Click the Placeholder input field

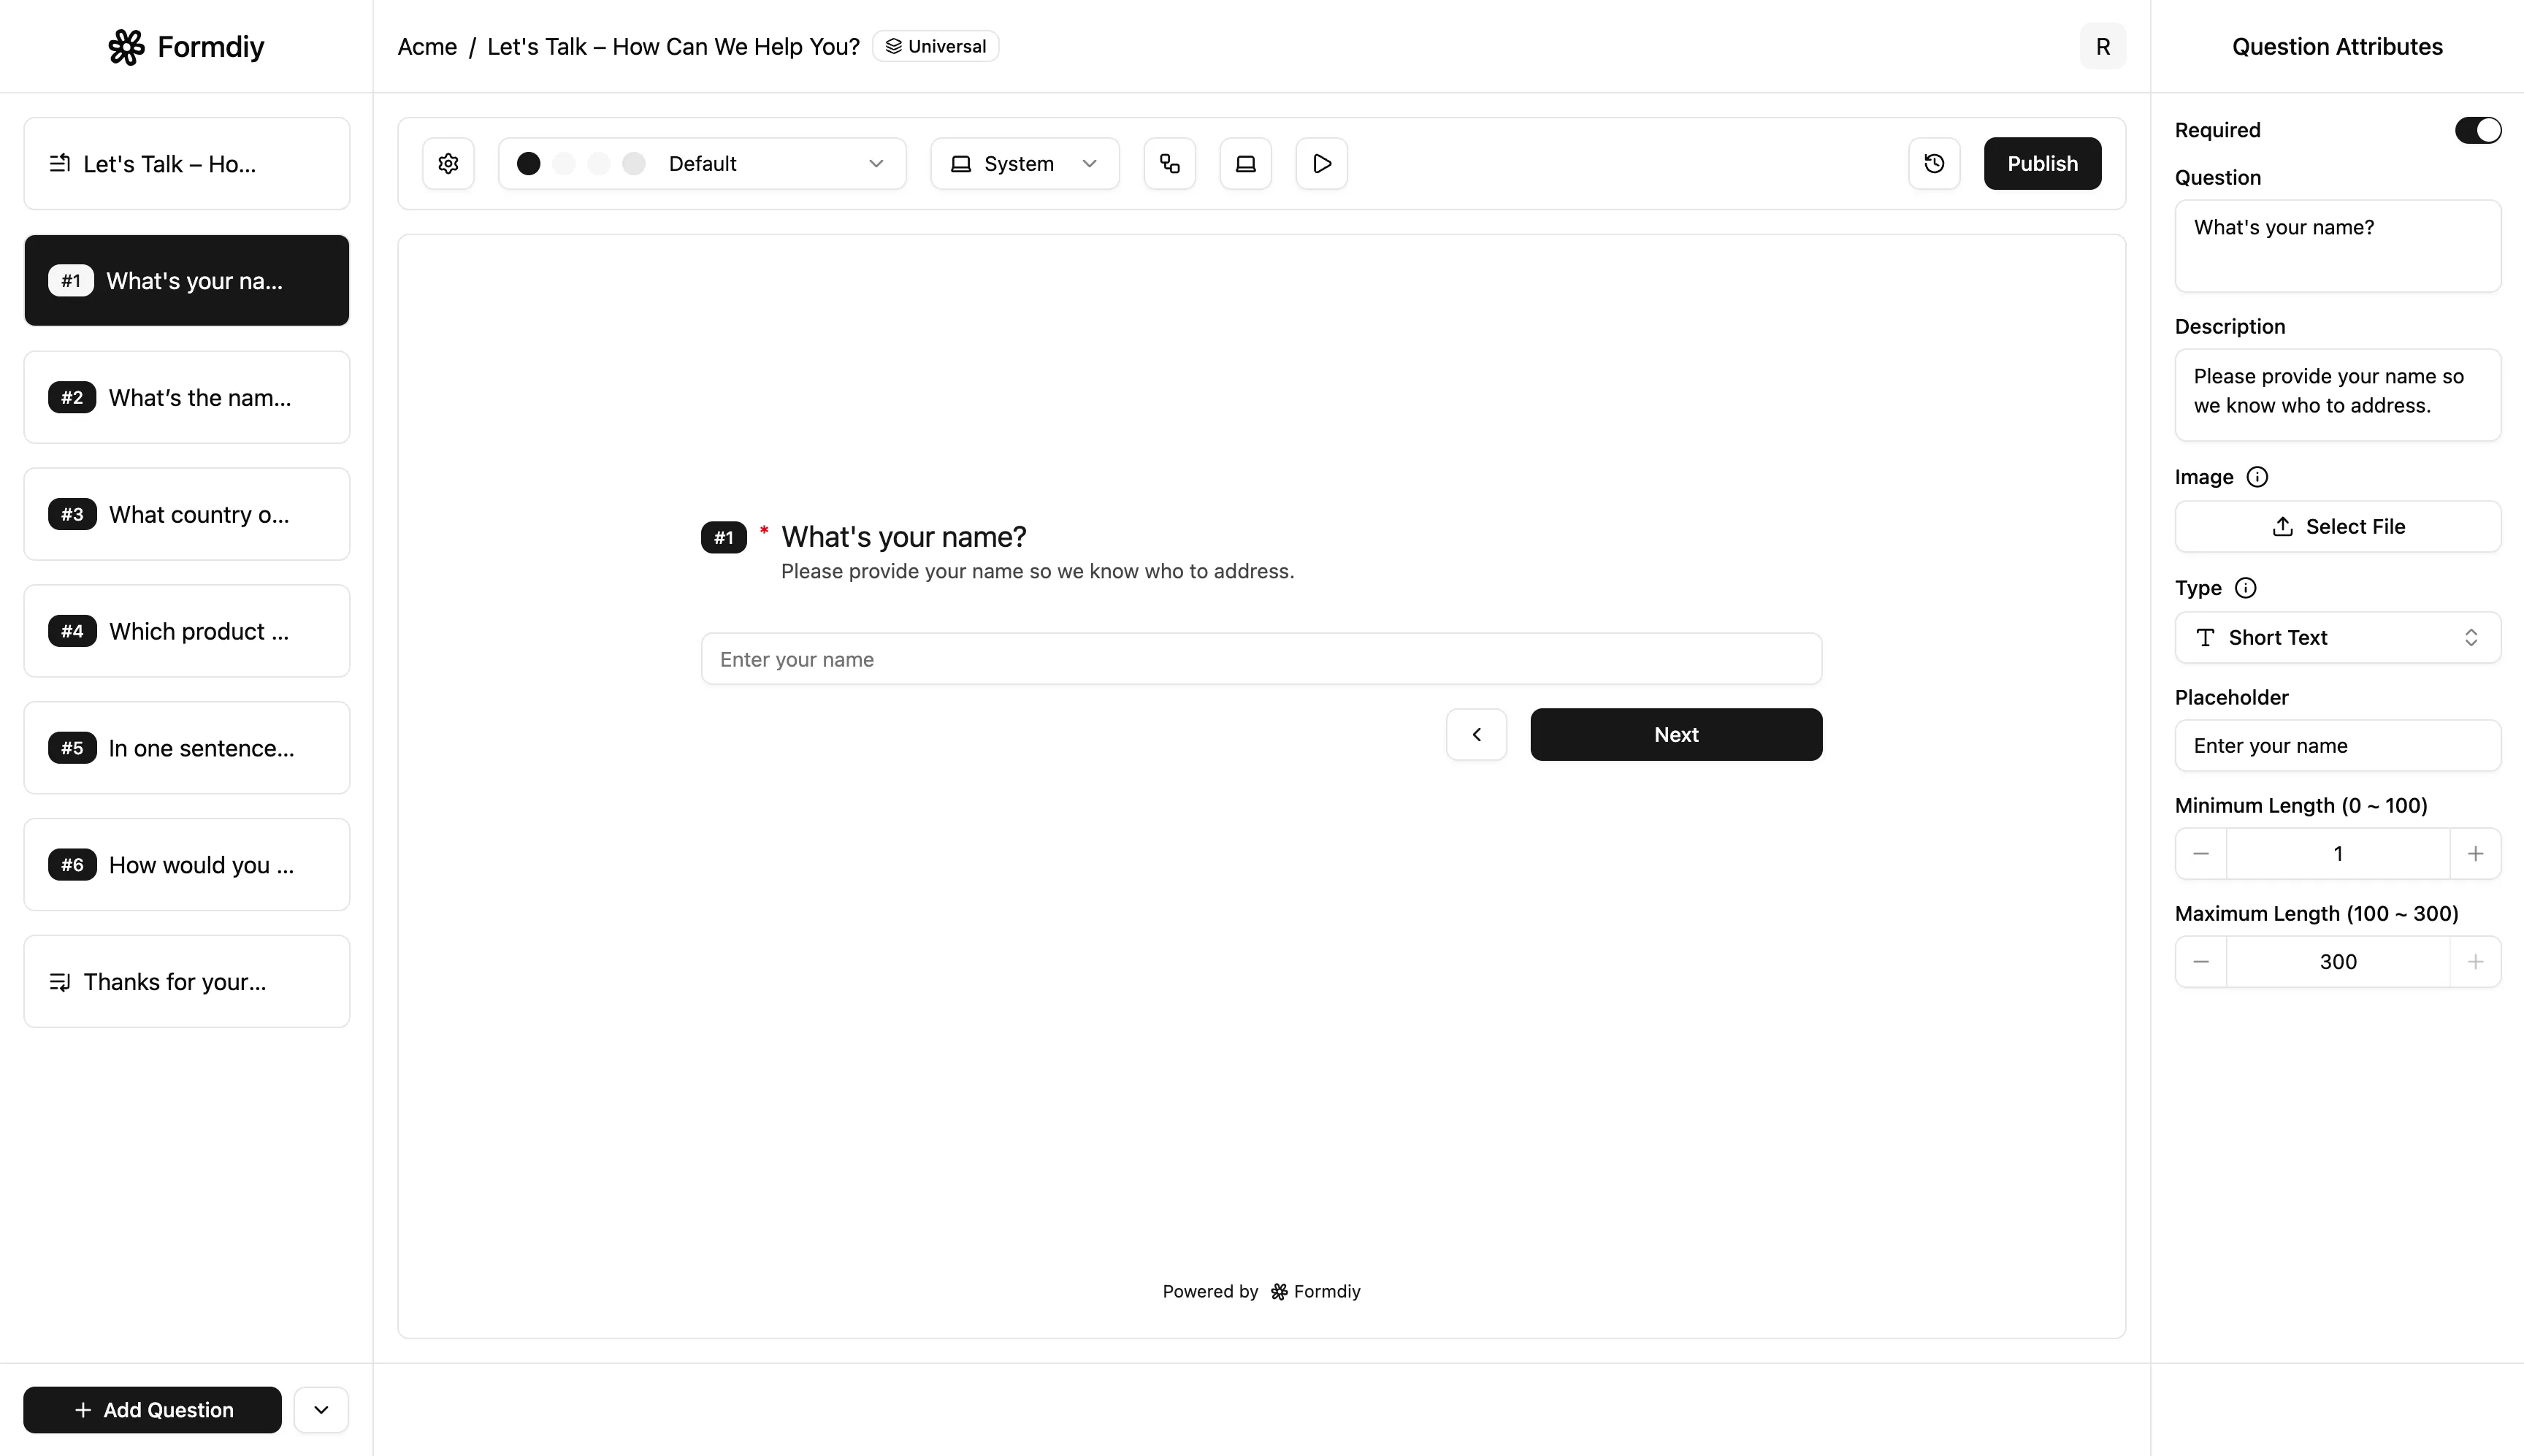click(x=2338, y=746)
